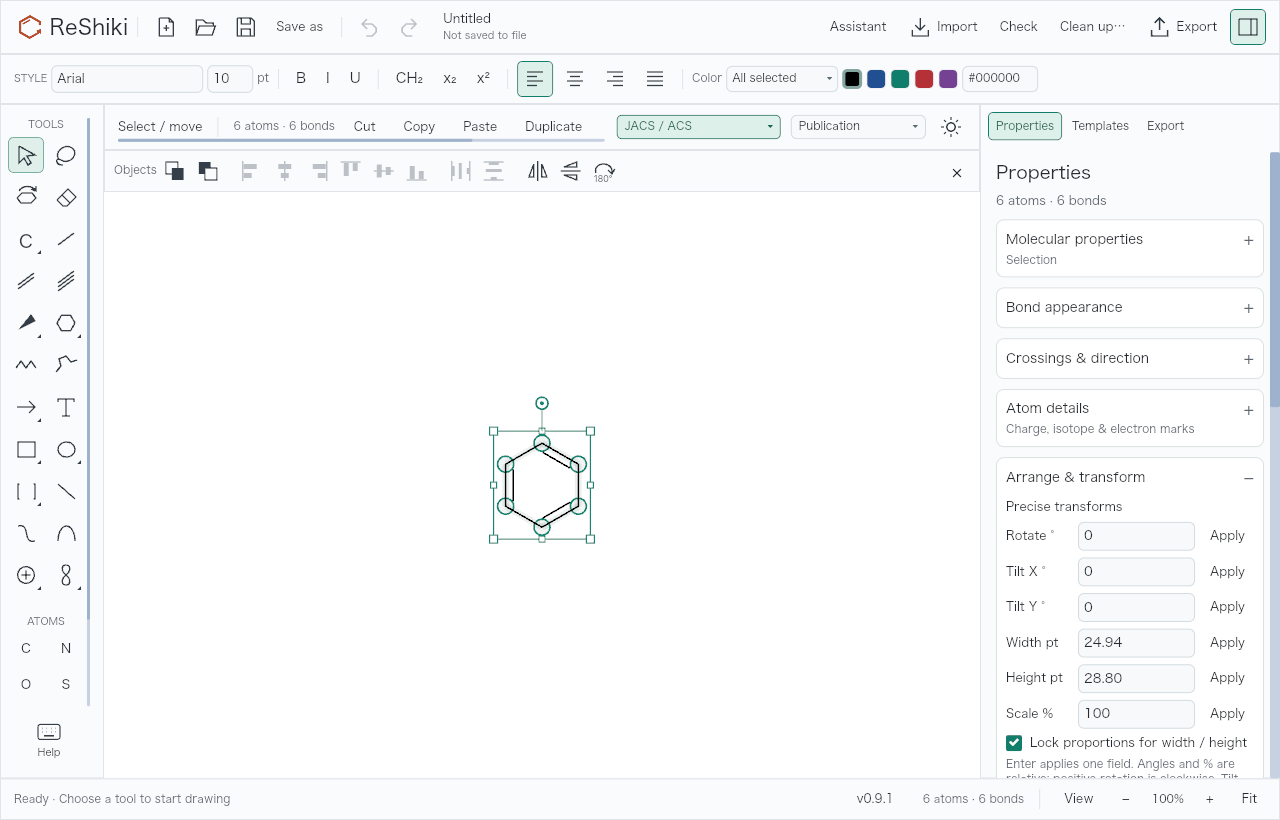The image size is (1280, 820).
Task: Select the S-curve tool
Action: [x=26, y=533]
